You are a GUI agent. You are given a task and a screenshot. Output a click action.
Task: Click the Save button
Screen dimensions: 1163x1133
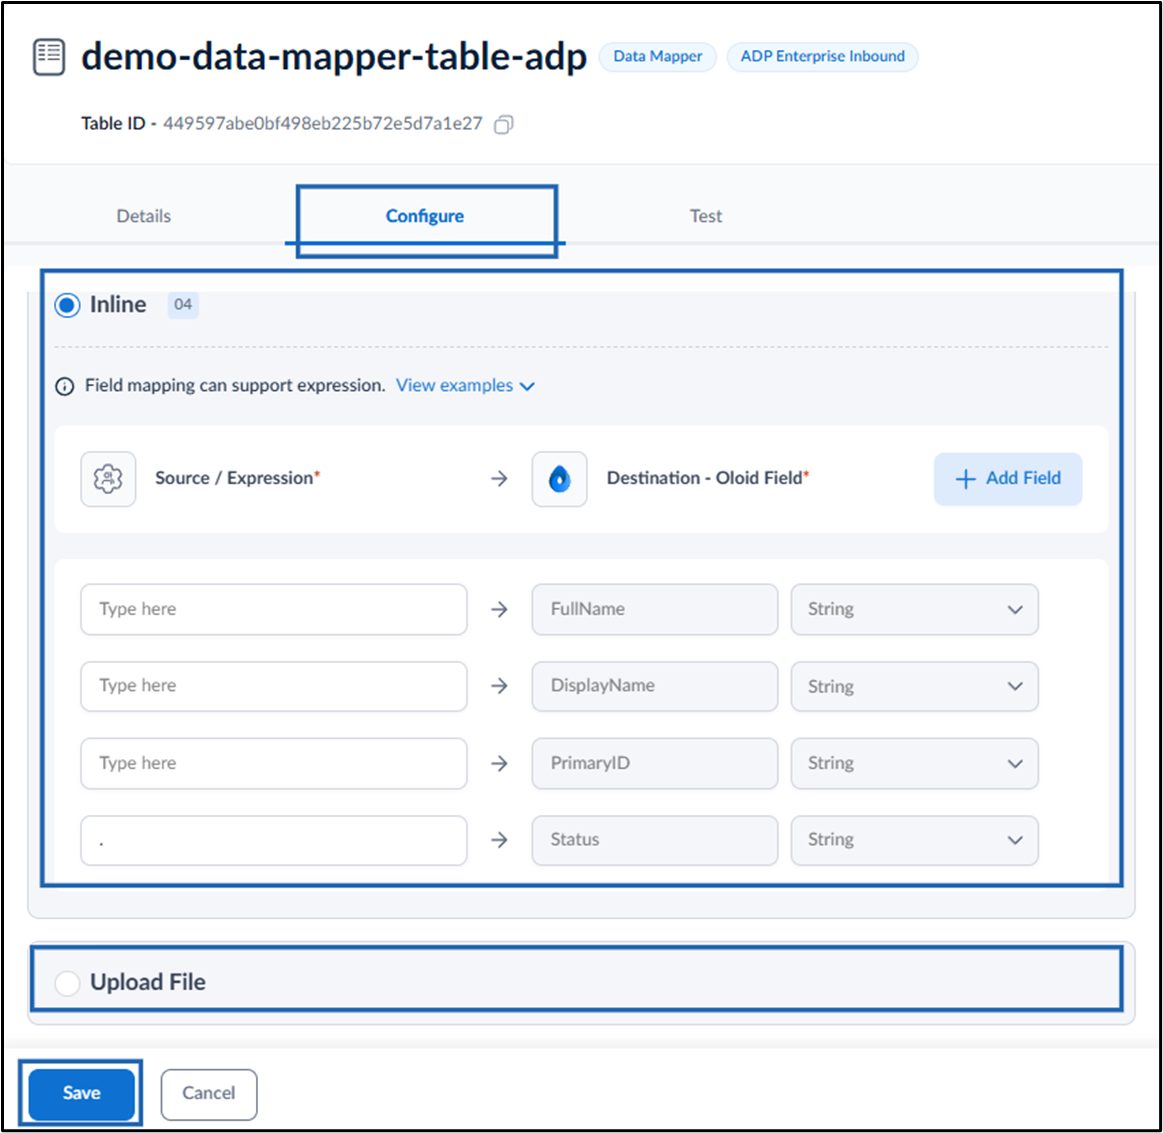(x=82, y=1093)
